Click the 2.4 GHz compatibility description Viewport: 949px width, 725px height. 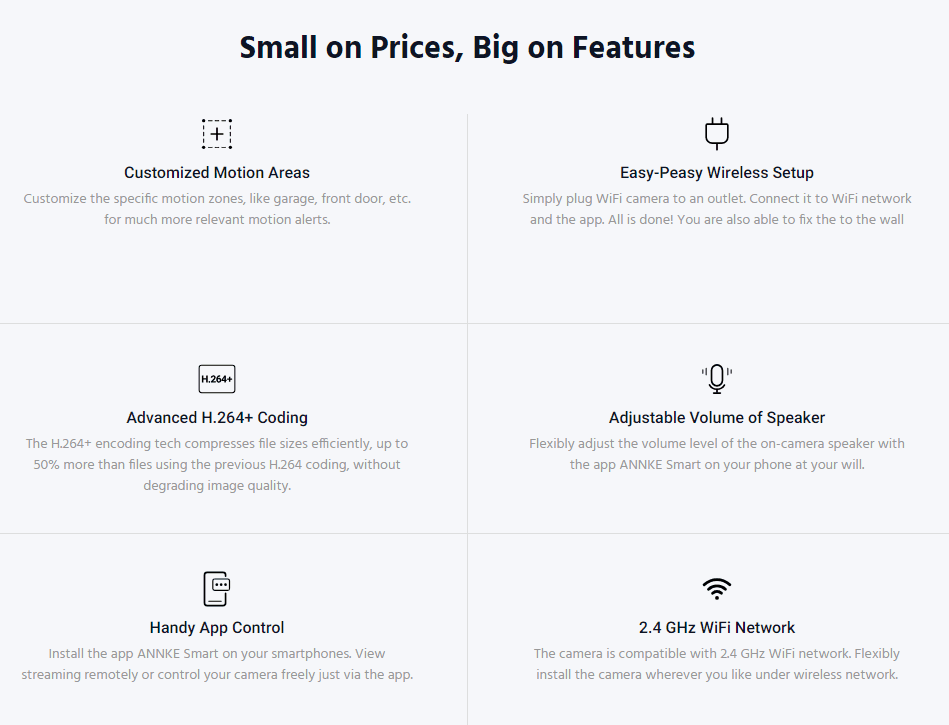tap(717, 664)
